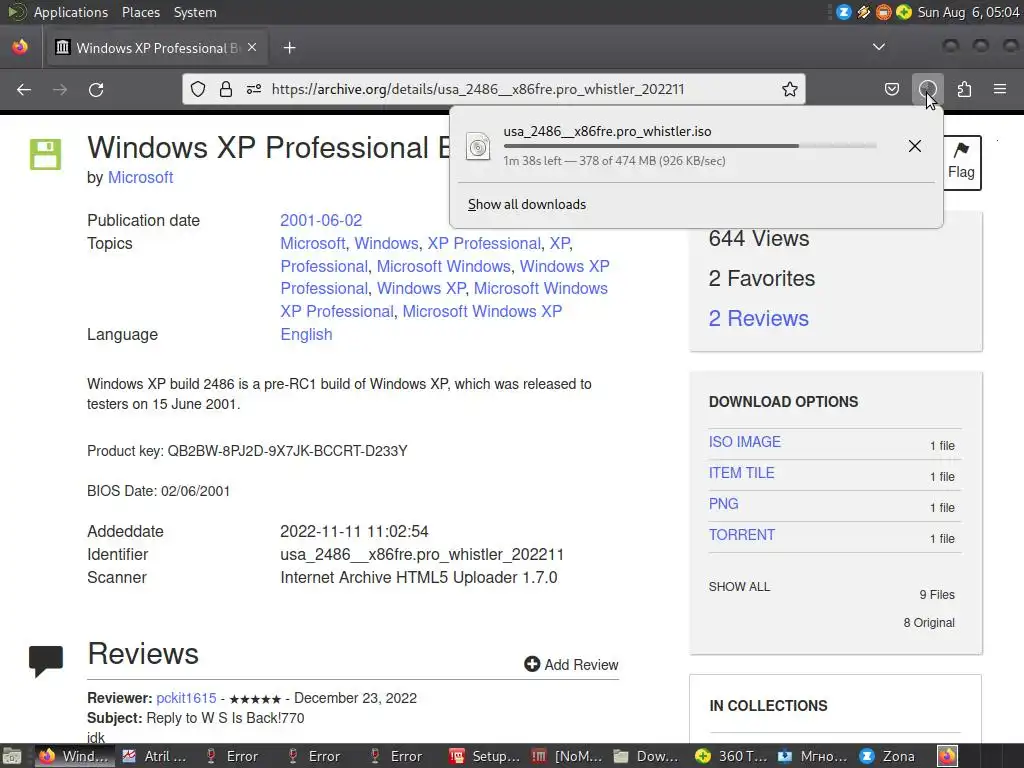Open the XP Professional topic link
Viewport: 1024px width, 768px height.
[x=484, y=244]
